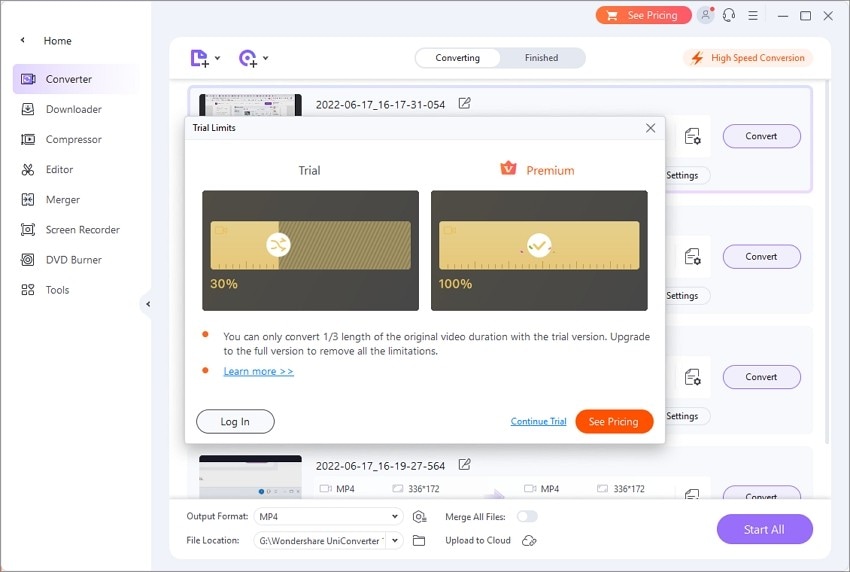
Task: Click the Upload to Cloud icon
Action: click(x=529, y=541)
